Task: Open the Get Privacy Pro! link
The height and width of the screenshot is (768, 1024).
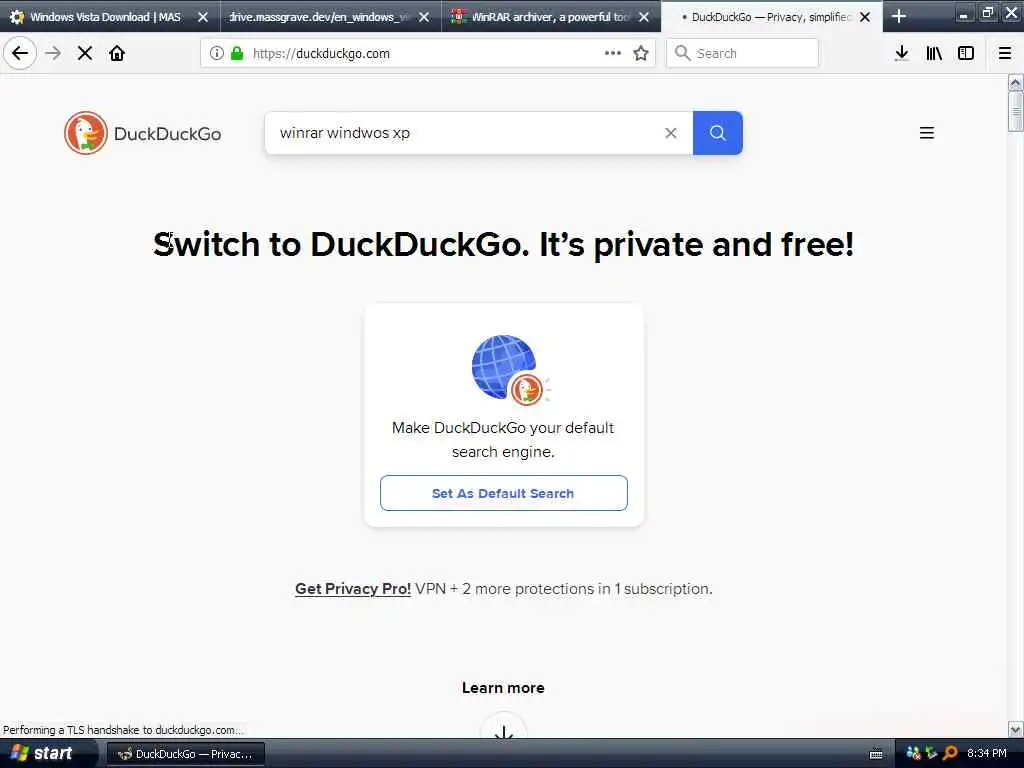Action: [x=353, y=588]
